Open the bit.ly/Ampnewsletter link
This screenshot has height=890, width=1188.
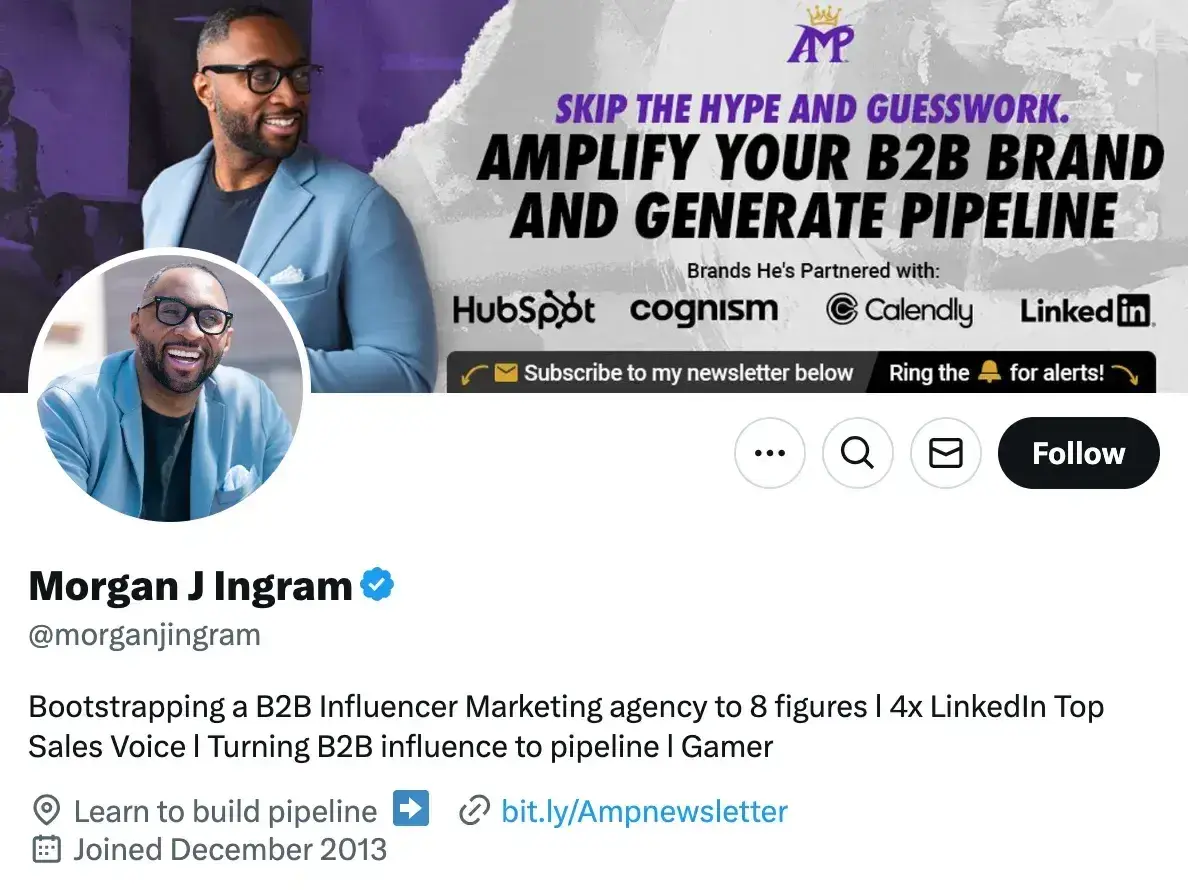pos(643,811)
